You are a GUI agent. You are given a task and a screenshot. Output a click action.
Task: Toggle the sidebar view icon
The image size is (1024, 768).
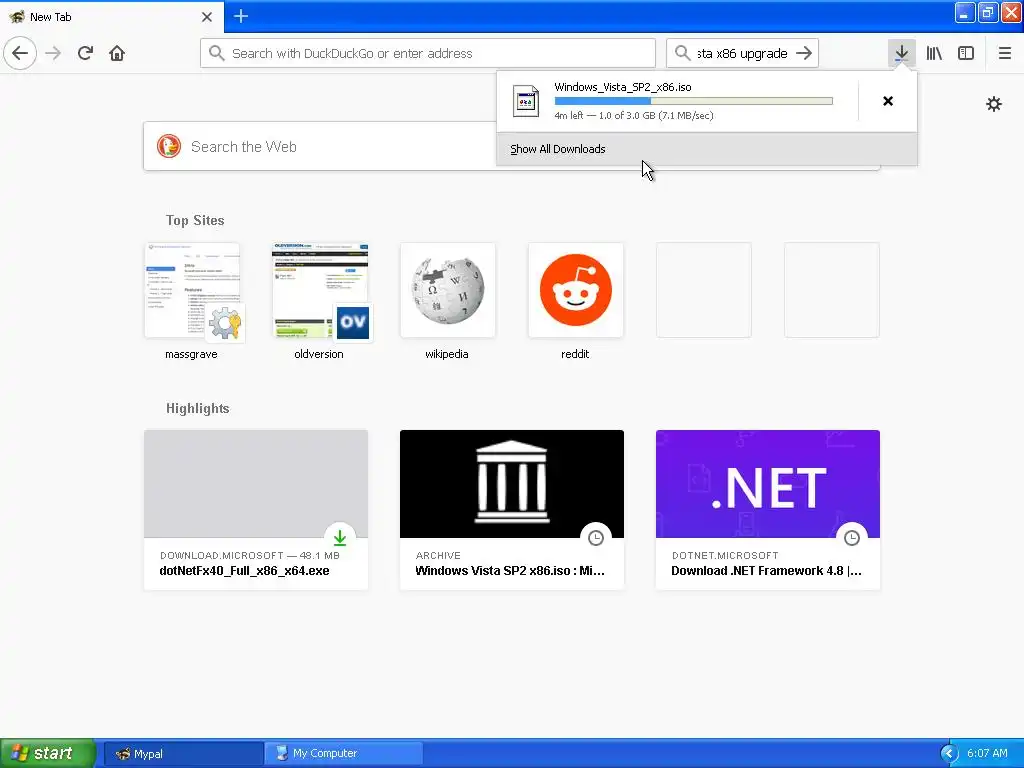coord(966,53)
